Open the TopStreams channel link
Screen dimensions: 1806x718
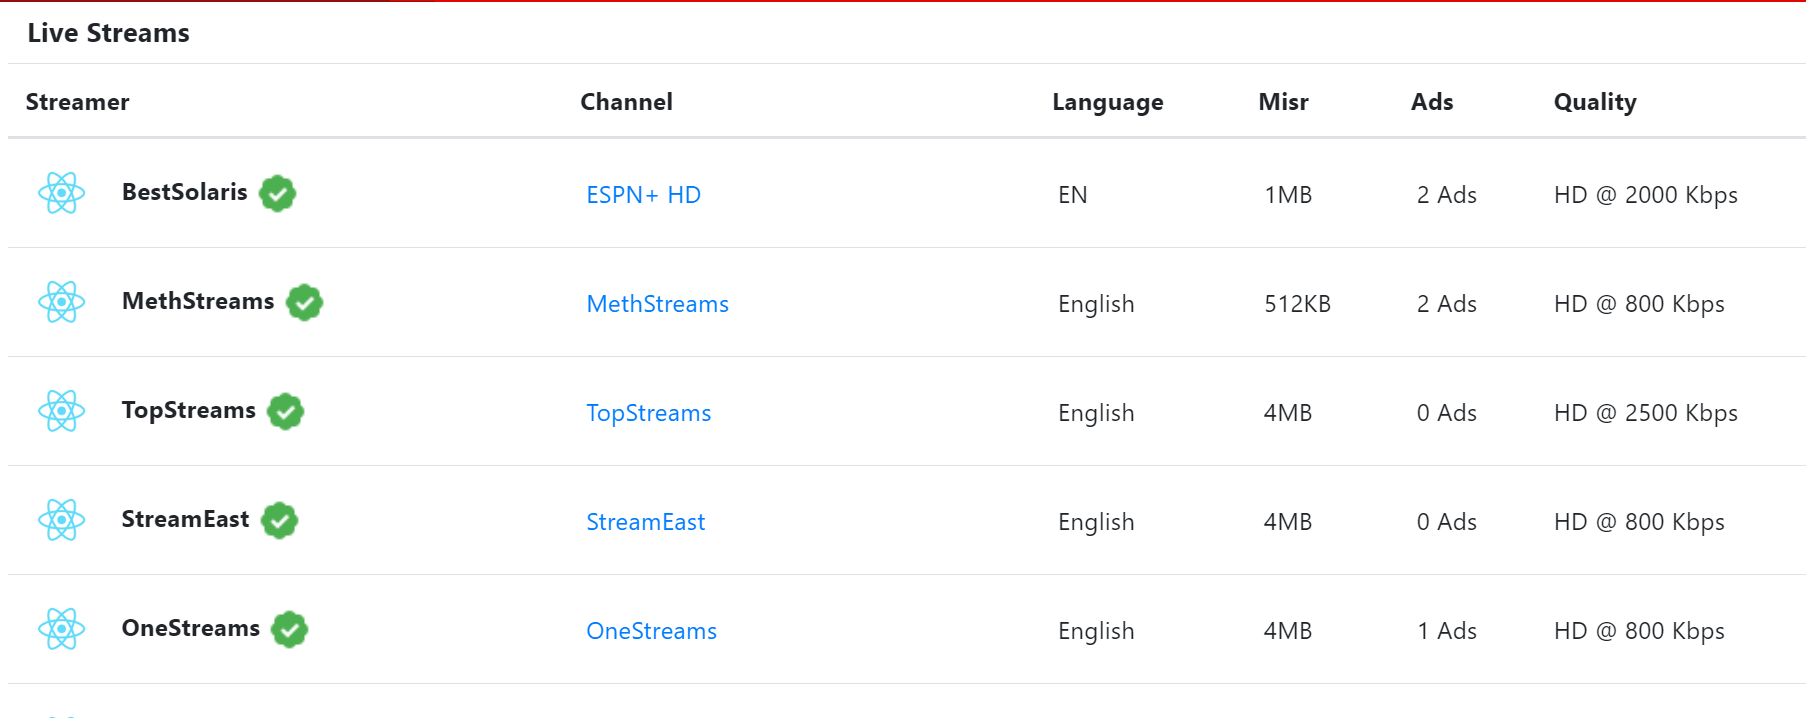(x=648, y=413)
